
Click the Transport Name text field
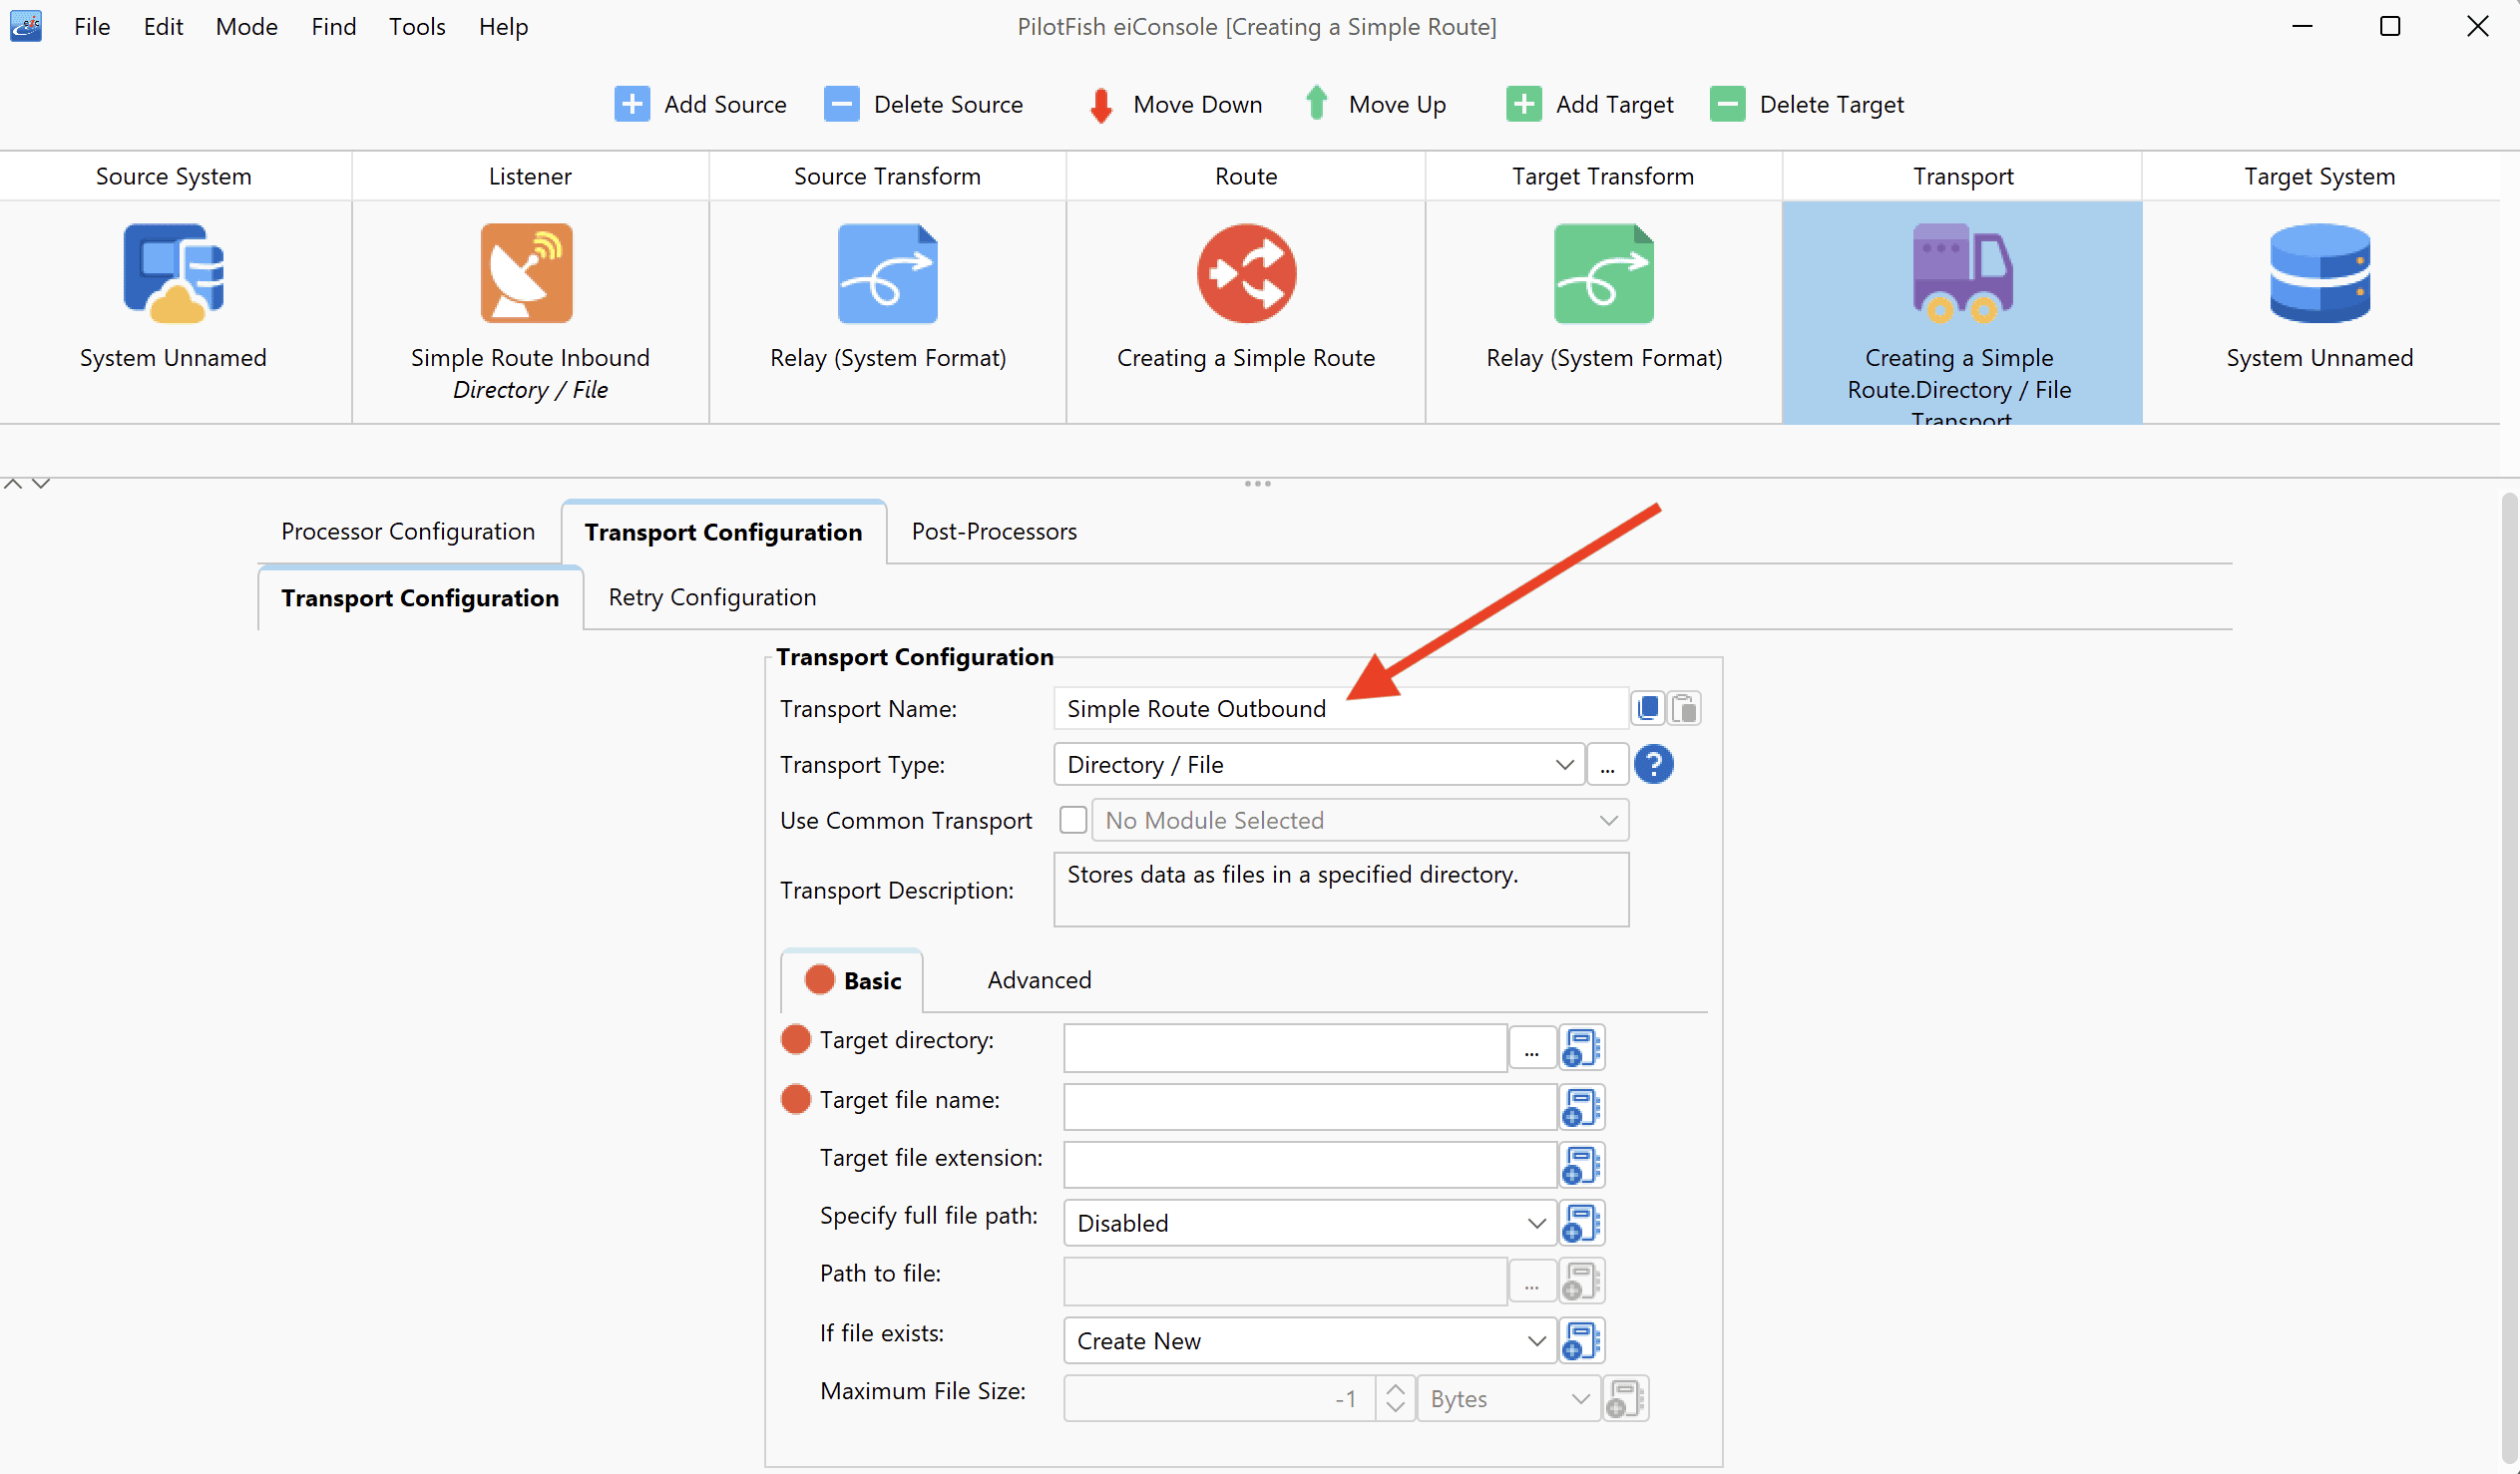1341,708
